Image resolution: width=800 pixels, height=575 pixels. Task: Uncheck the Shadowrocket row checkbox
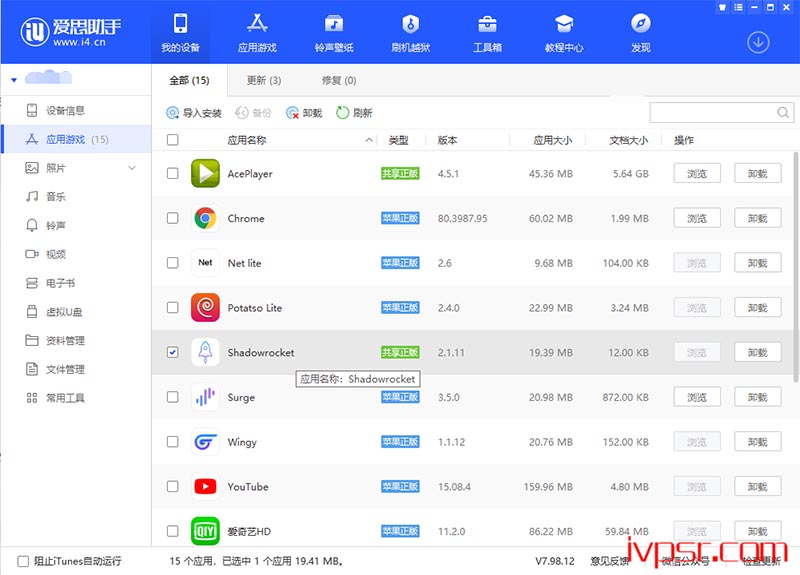click(x=172, y=352)
